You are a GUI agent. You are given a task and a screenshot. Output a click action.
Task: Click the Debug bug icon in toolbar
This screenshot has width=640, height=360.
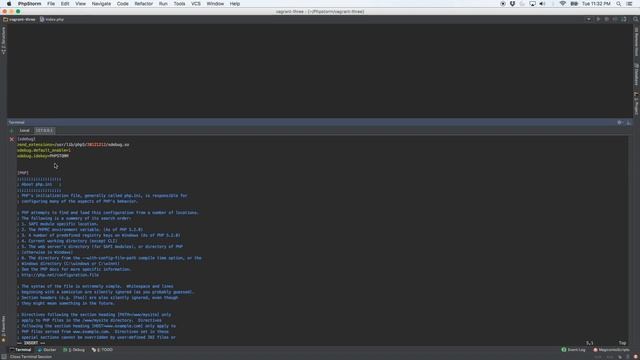point(607,19)
